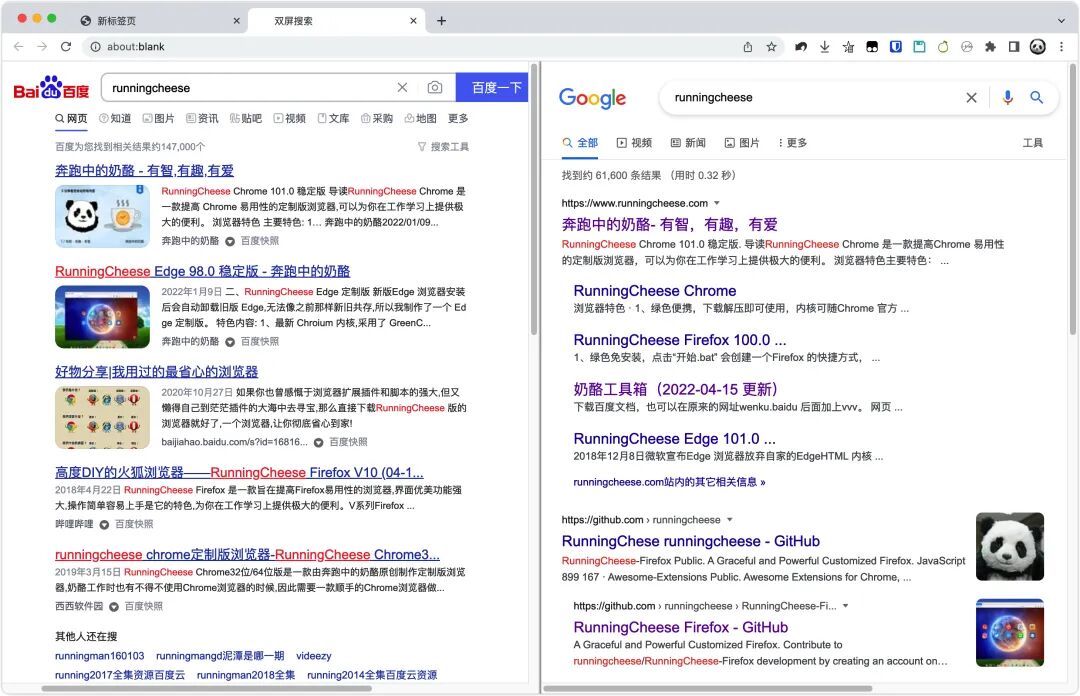Screen dimensions: 1080x696
Task: Open Baidu 搜索工具 filter
Action: click(444, 147)
